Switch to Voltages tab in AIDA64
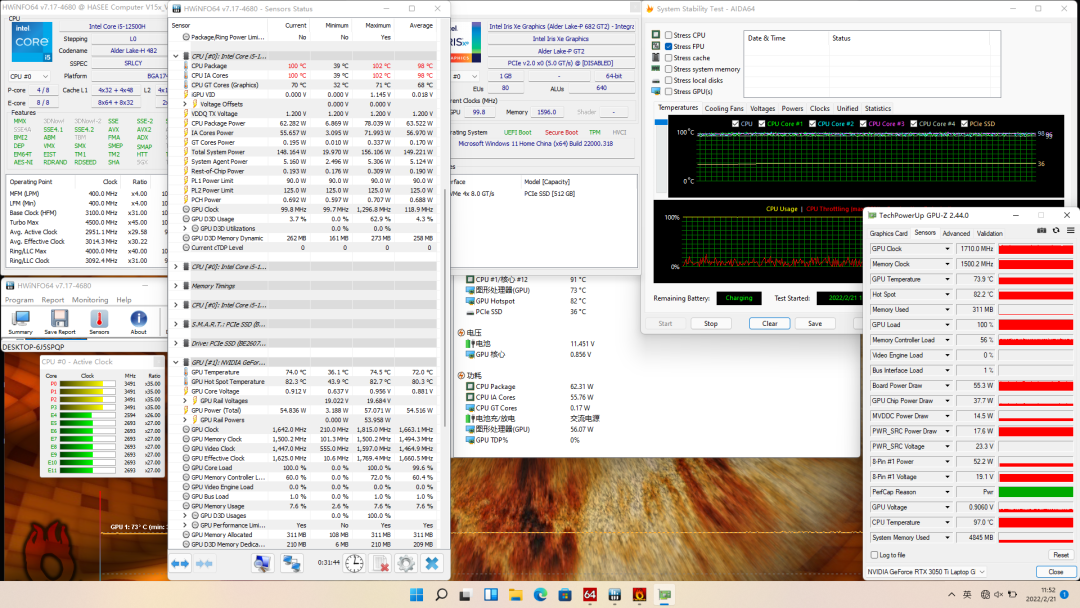The image size is (1080, 608). 762,109
